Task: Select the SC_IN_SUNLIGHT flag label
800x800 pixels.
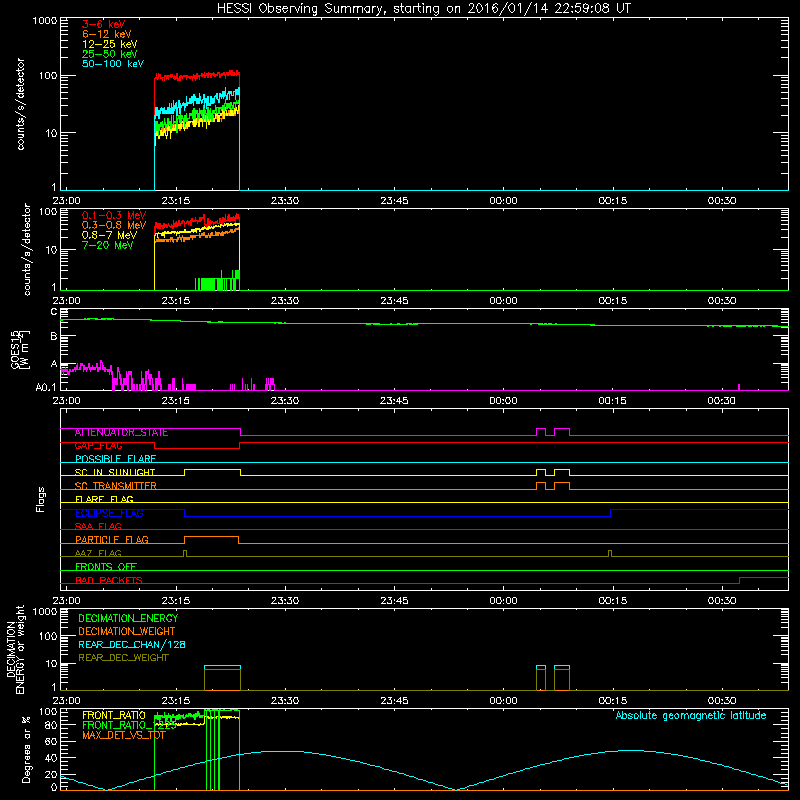Action: click(115, 472)
